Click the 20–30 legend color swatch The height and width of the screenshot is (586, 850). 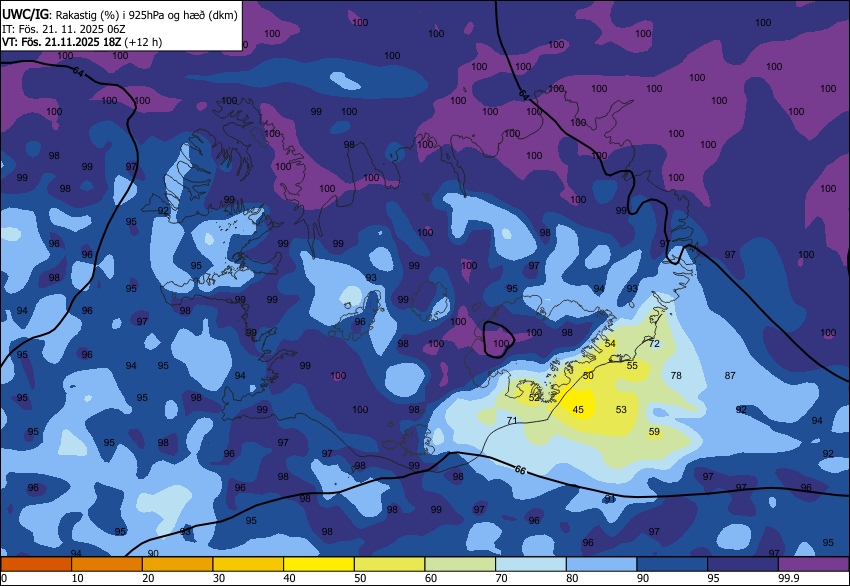pos(177,564)
